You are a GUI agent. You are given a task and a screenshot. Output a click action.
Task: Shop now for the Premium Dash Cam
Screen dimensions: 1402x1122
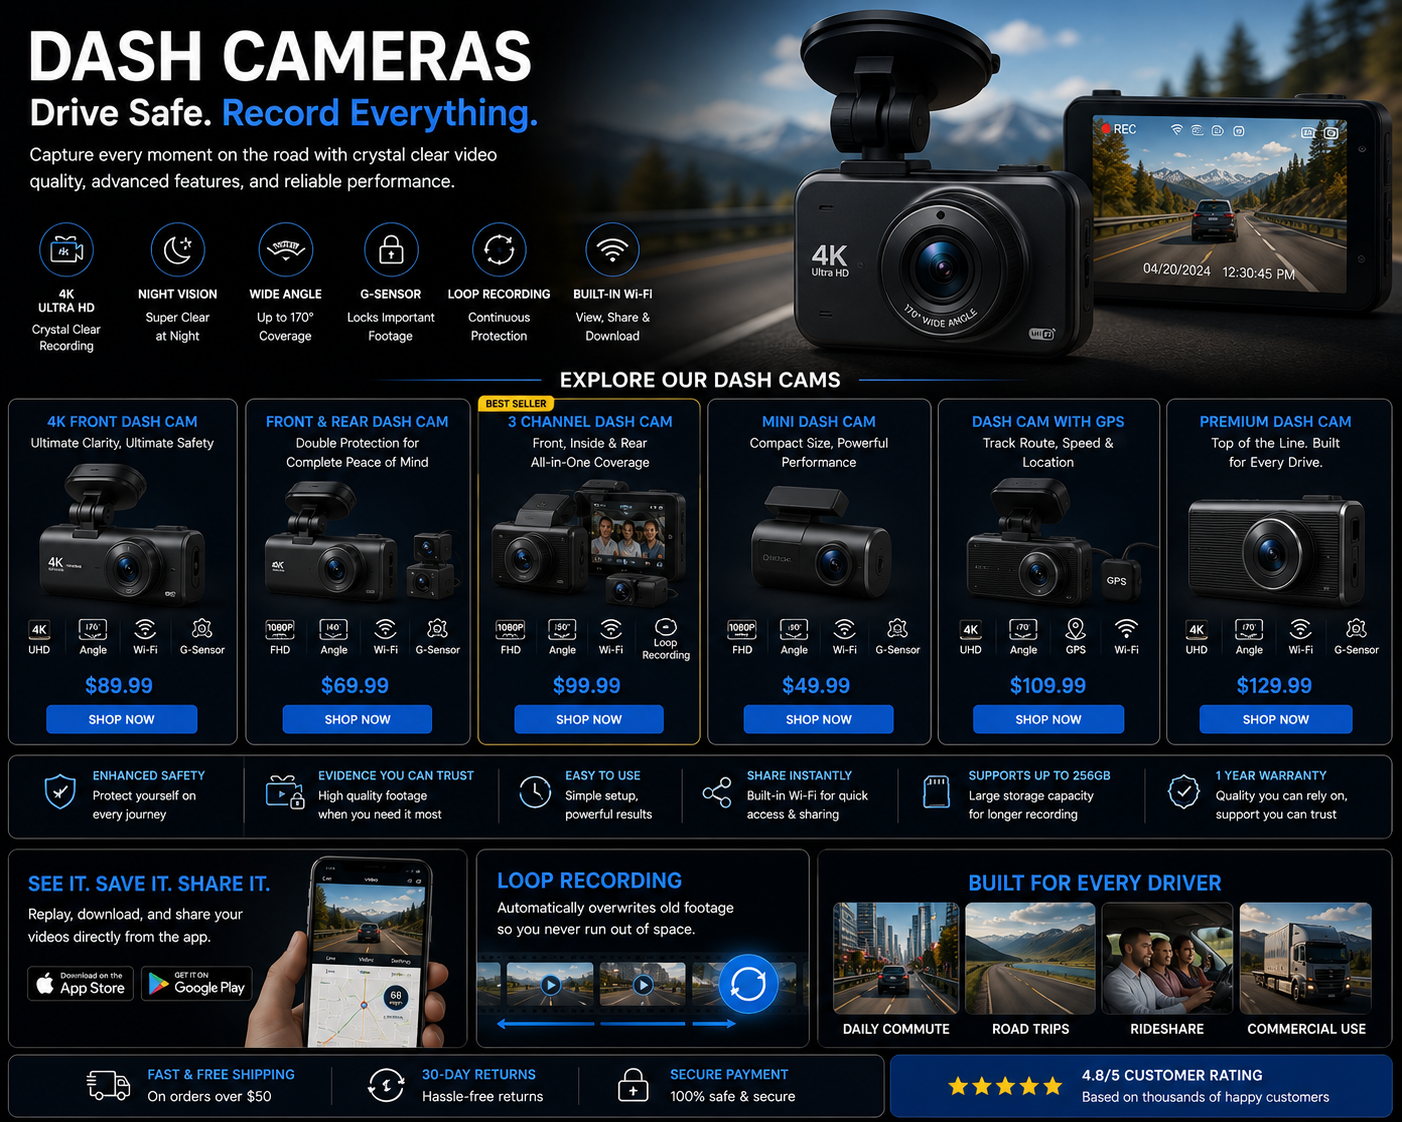pyautogui.click(x=1276, y=719)
